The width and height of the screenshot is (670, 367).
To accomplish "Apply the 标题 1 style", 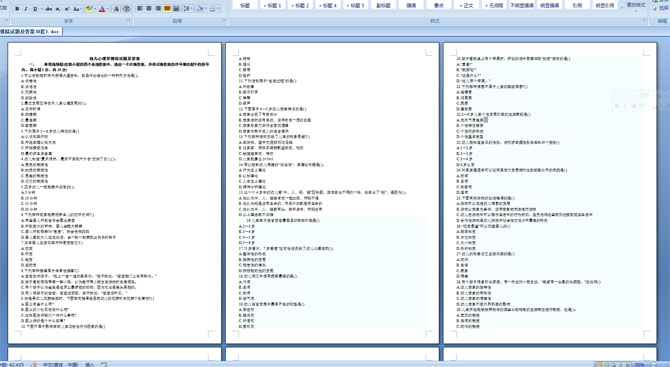I will pyautogui.click(x=273, y=5).
